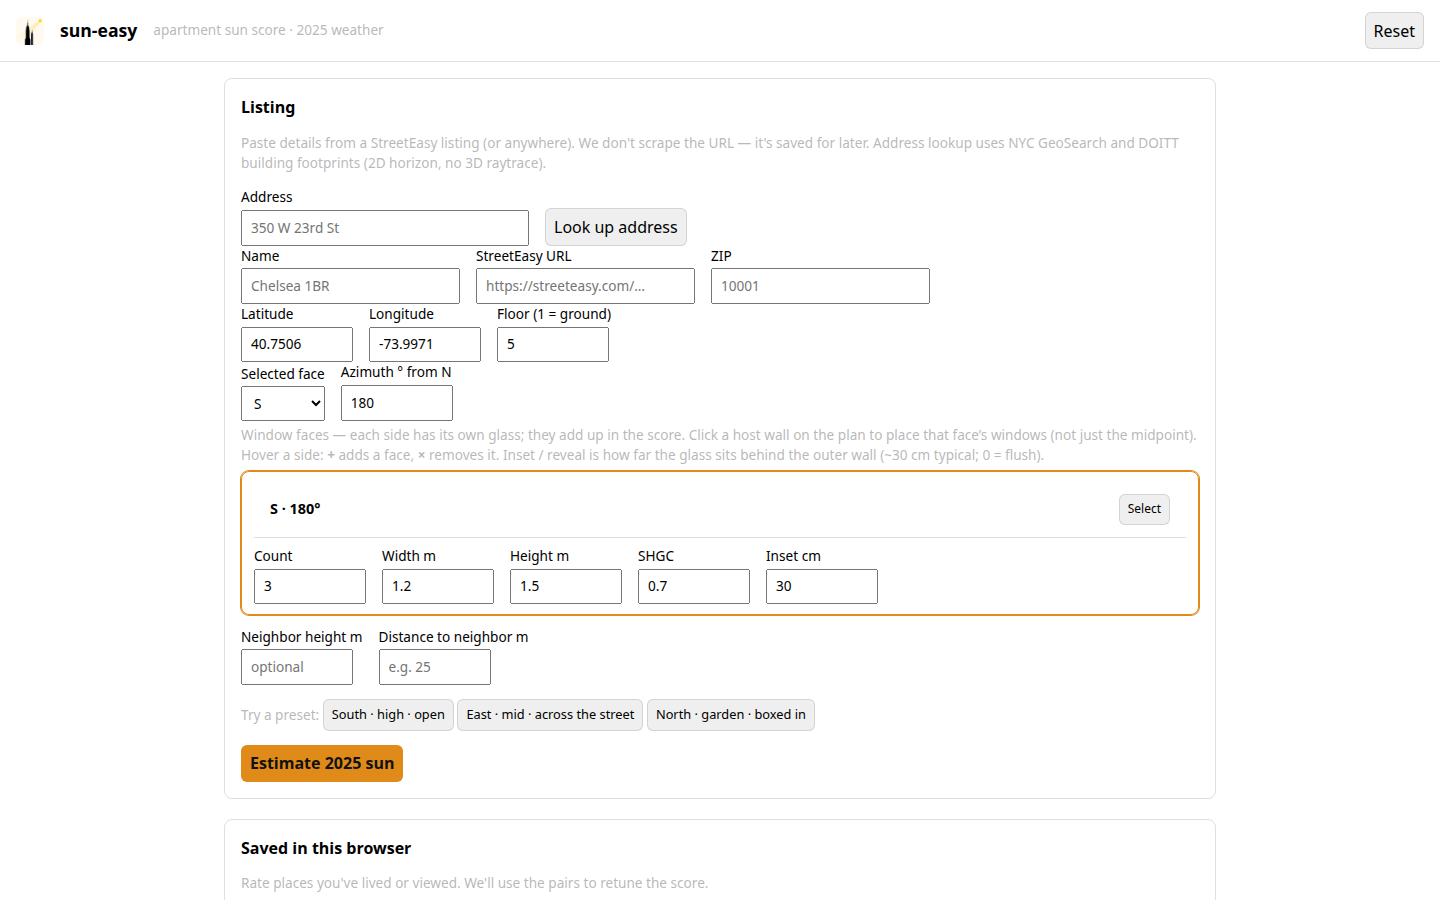Click the Name input field
The height and width of the screenshot is (900, 1440).
[x=350, y=286]
